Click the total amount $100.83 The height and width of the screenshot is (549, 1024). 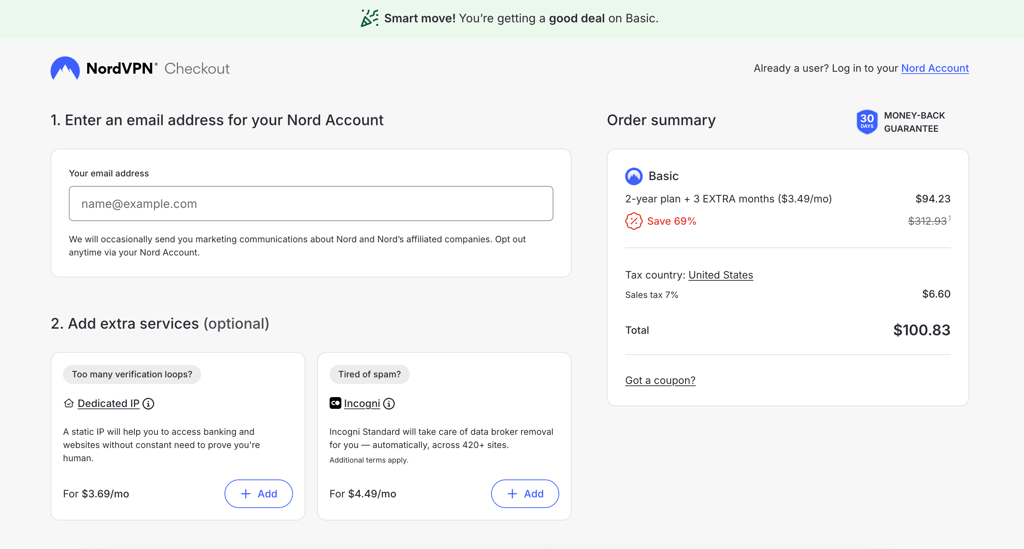pos(921,330)
